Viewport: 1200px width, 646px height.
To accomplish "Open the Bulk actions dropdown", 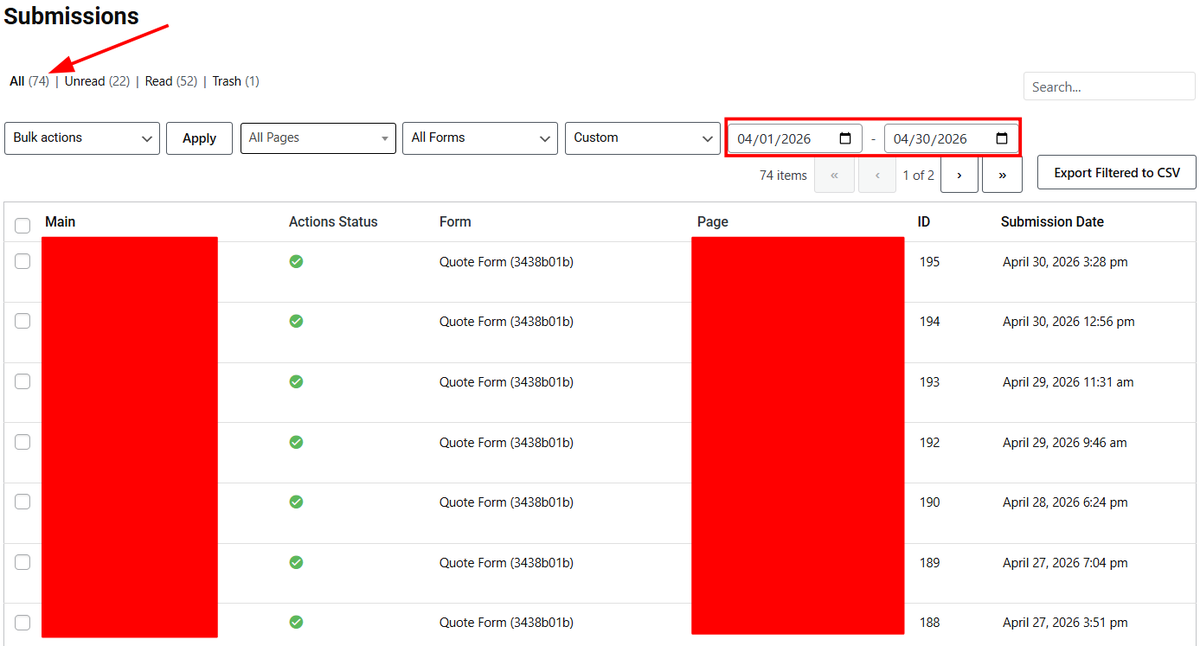I will tap(82, 138).
